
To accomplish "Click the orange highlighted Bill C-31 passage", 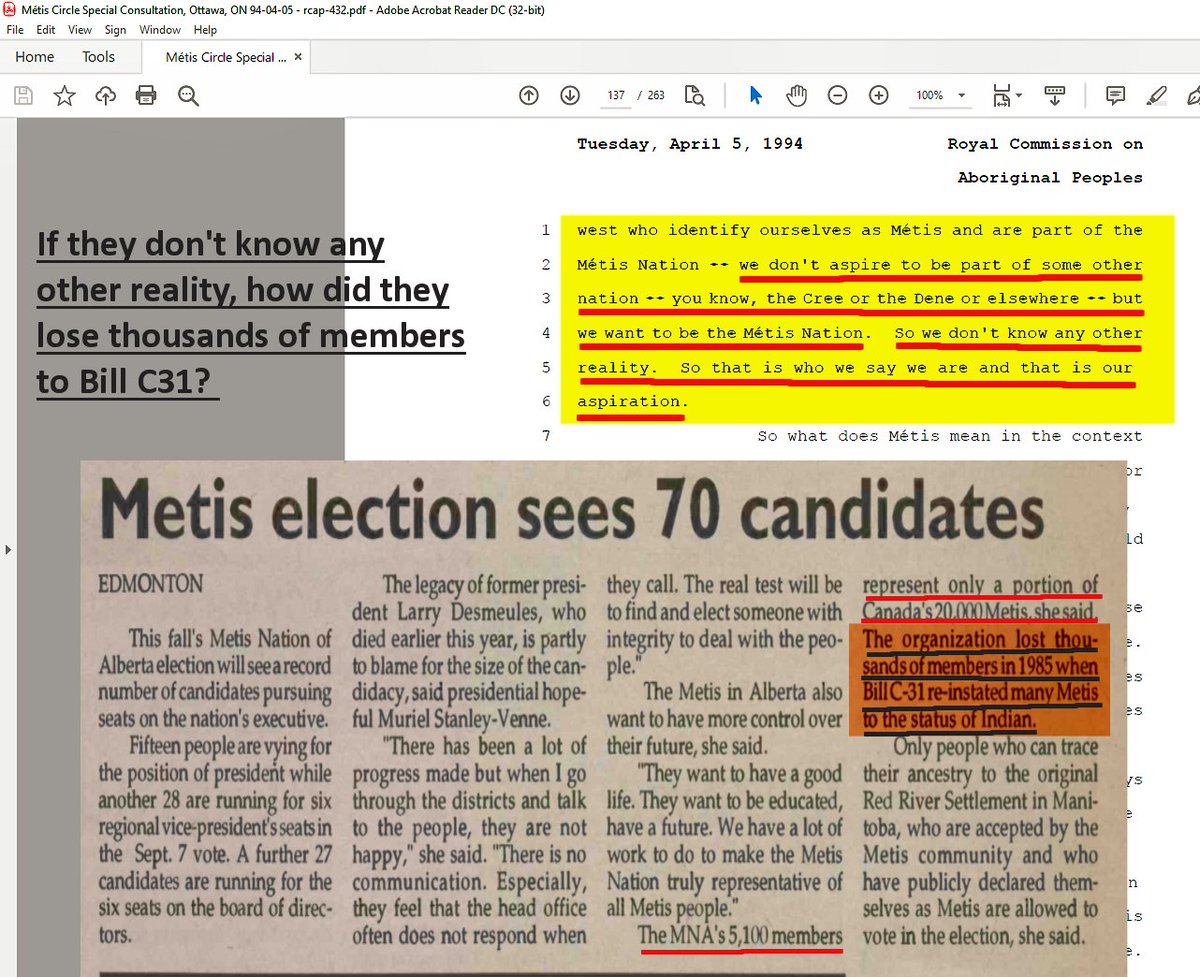I will 981,680.
